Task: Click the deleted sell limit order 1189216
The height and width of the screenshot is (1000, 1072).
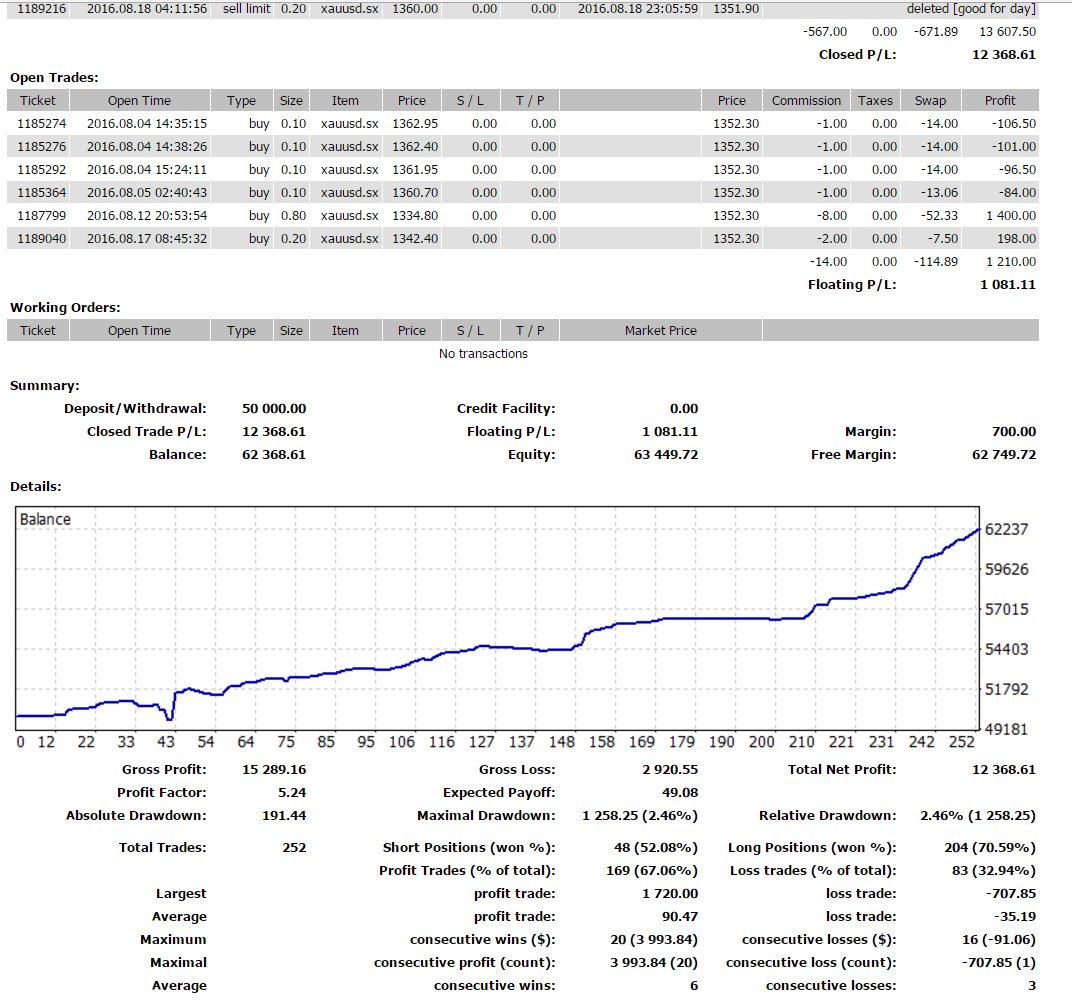Action: click(x=523, y=9)
